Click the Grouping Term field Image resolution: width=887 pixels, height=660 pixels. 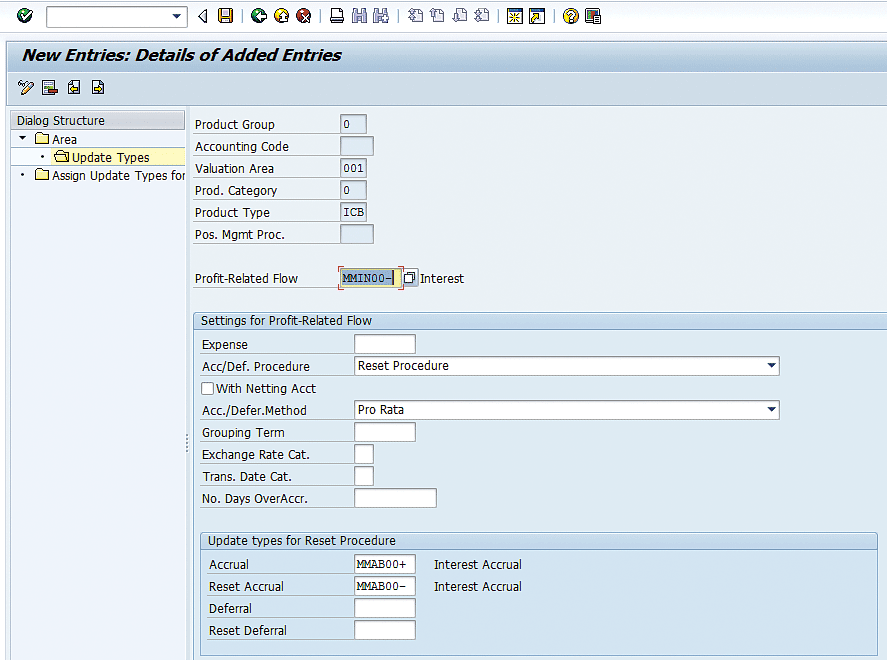[385, 432]
